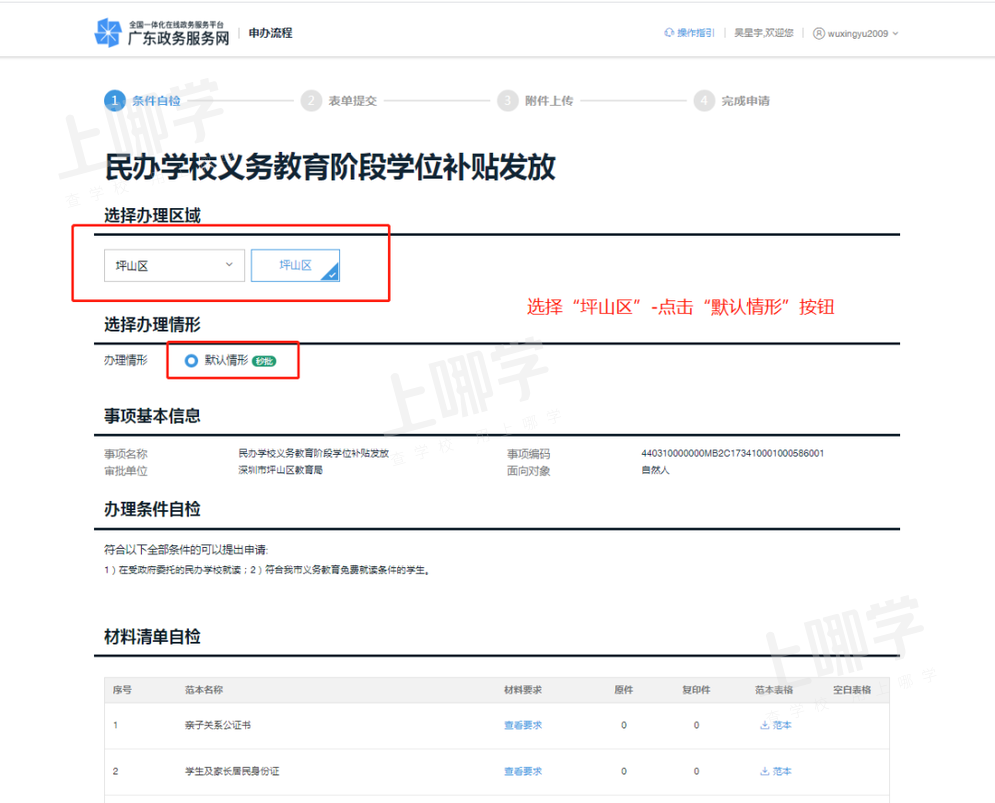Screen dimensions: 995x803
Task: Click step 1 circle 条件自检
Action: point(114,100)
